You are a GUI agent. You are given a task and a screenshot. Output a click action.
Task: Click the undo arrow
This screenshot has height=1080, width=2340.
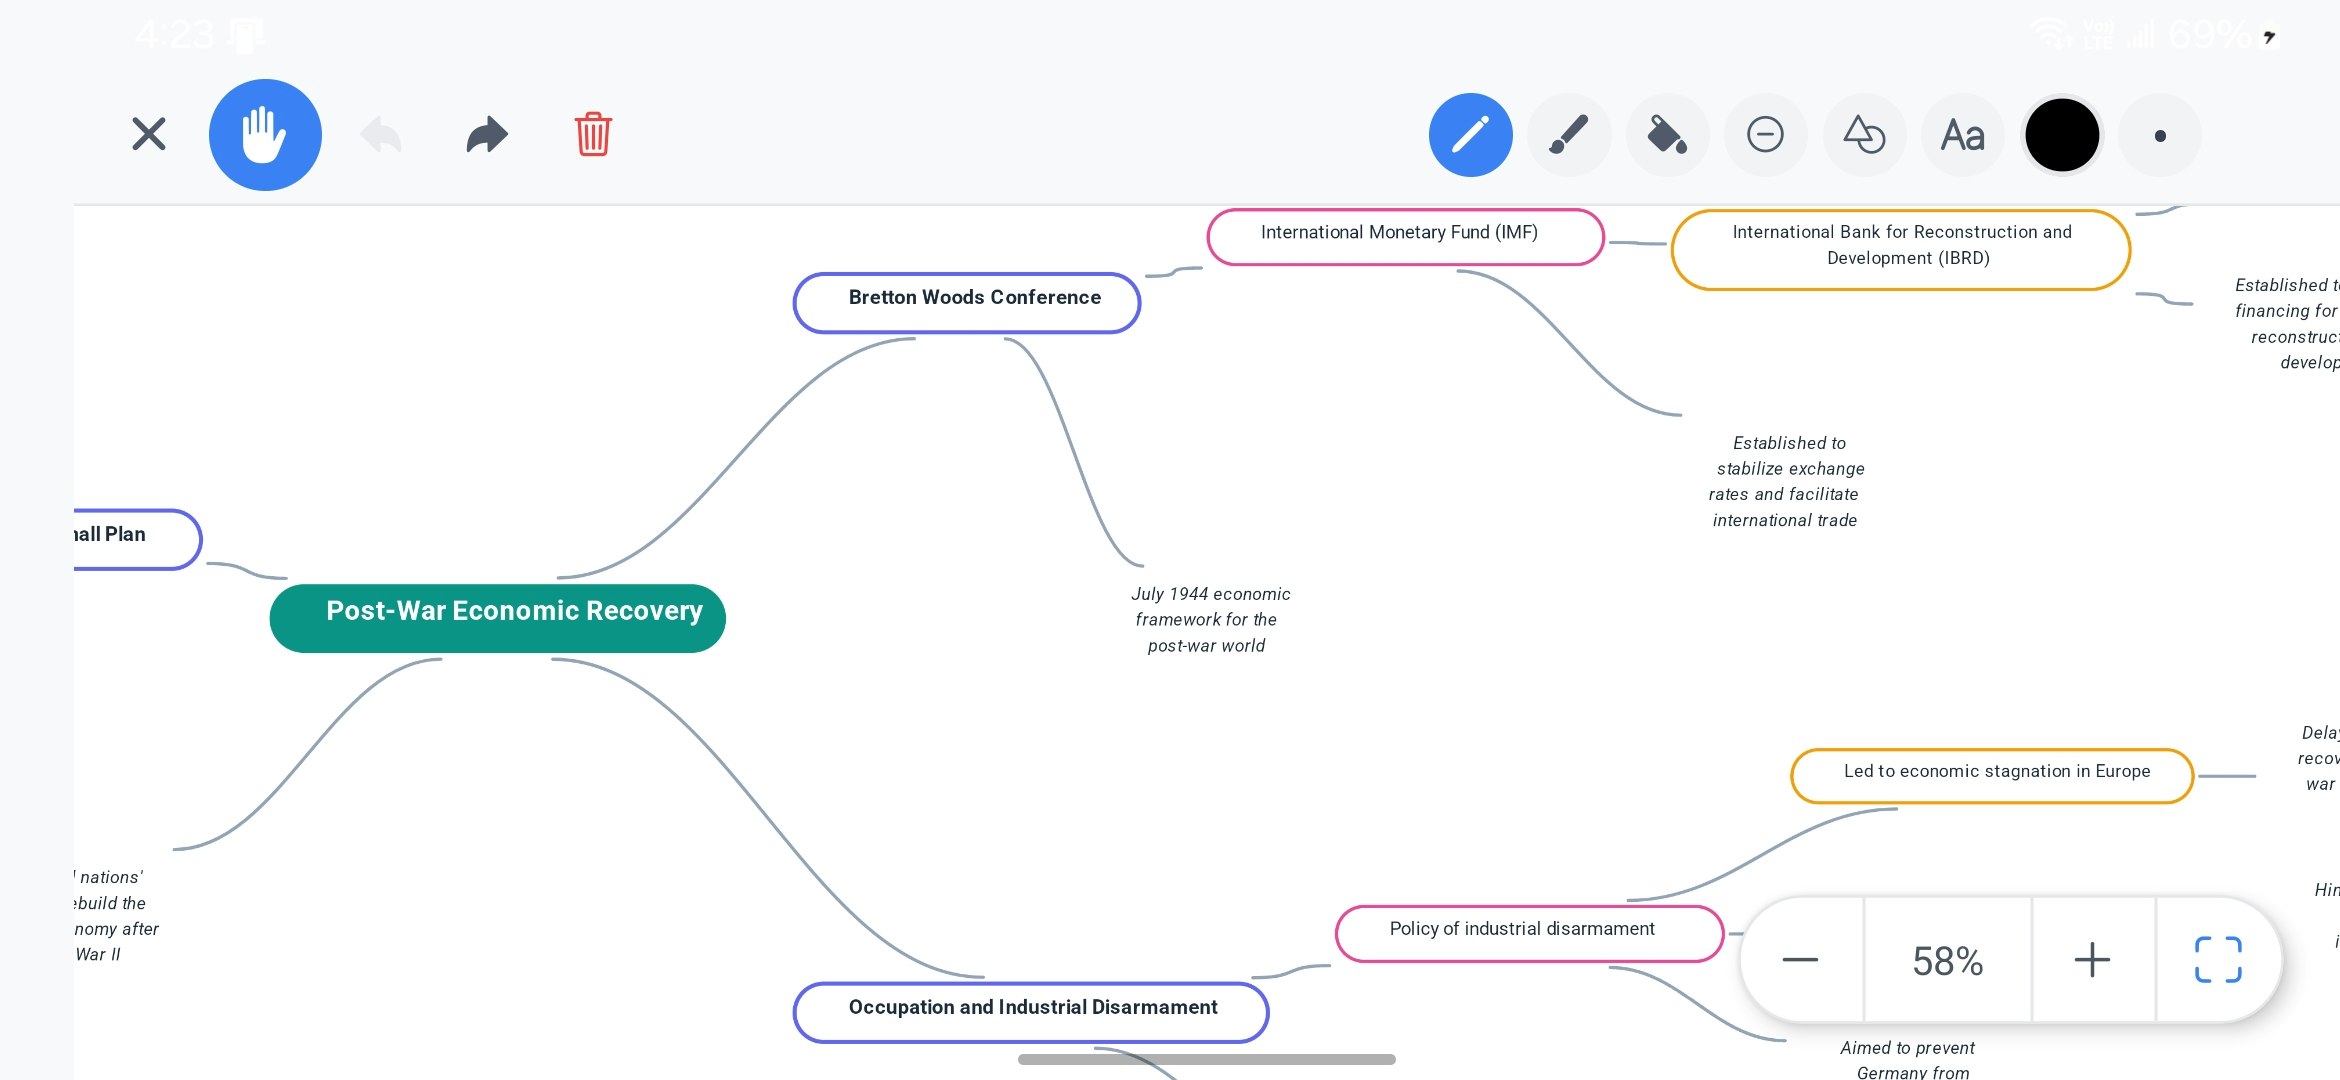[381, 135]
